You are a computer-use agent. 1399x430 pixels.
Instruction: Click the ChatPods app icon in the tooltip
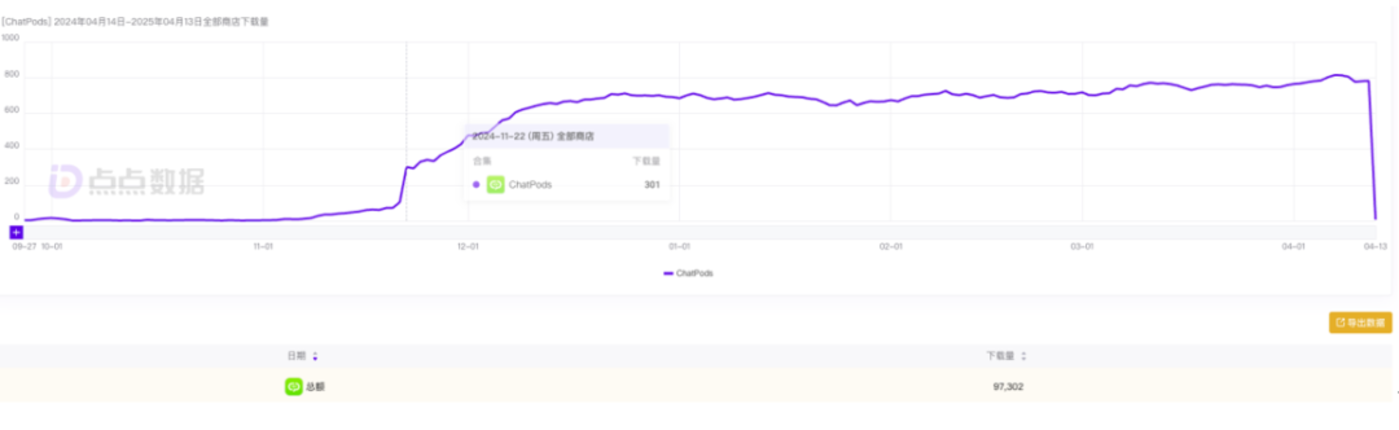pos(495,184)
